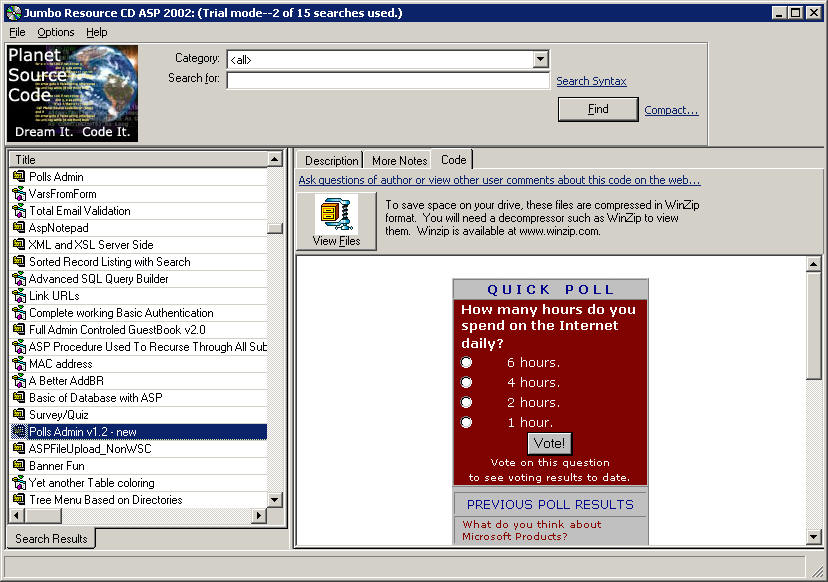Click 'PREVIOUS POLL RESULTS' heading in preview
This screenshot has height=582, width=828.
coord(550,504)
